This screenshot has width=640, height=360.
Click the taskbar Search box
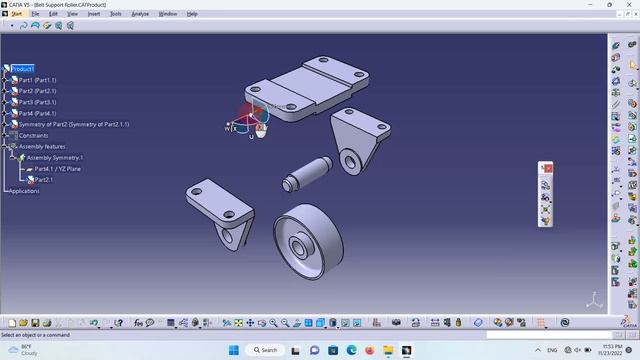point(265,350)
